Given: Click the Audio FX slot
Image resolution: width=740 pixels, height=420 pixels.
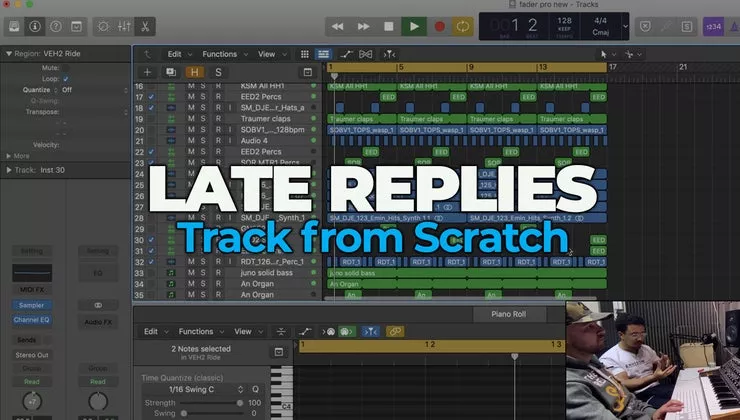Looking at the screenshot, I should 98,322.
